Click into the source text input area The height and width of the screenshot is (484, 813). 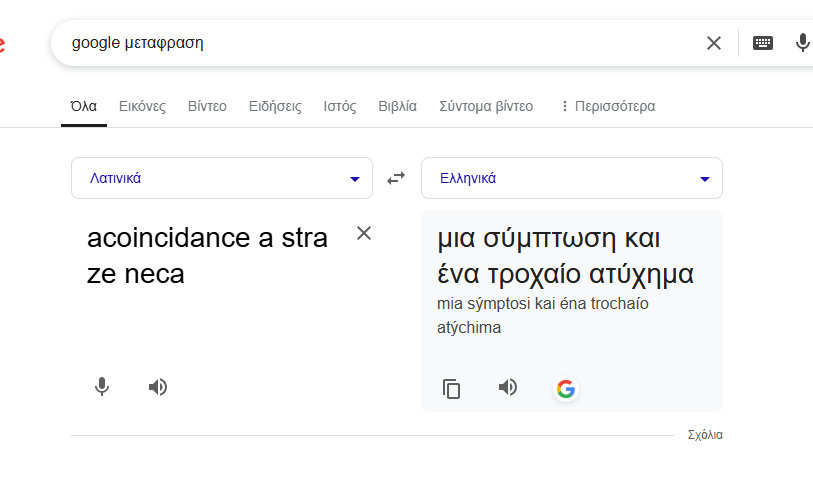coord(210,300)
